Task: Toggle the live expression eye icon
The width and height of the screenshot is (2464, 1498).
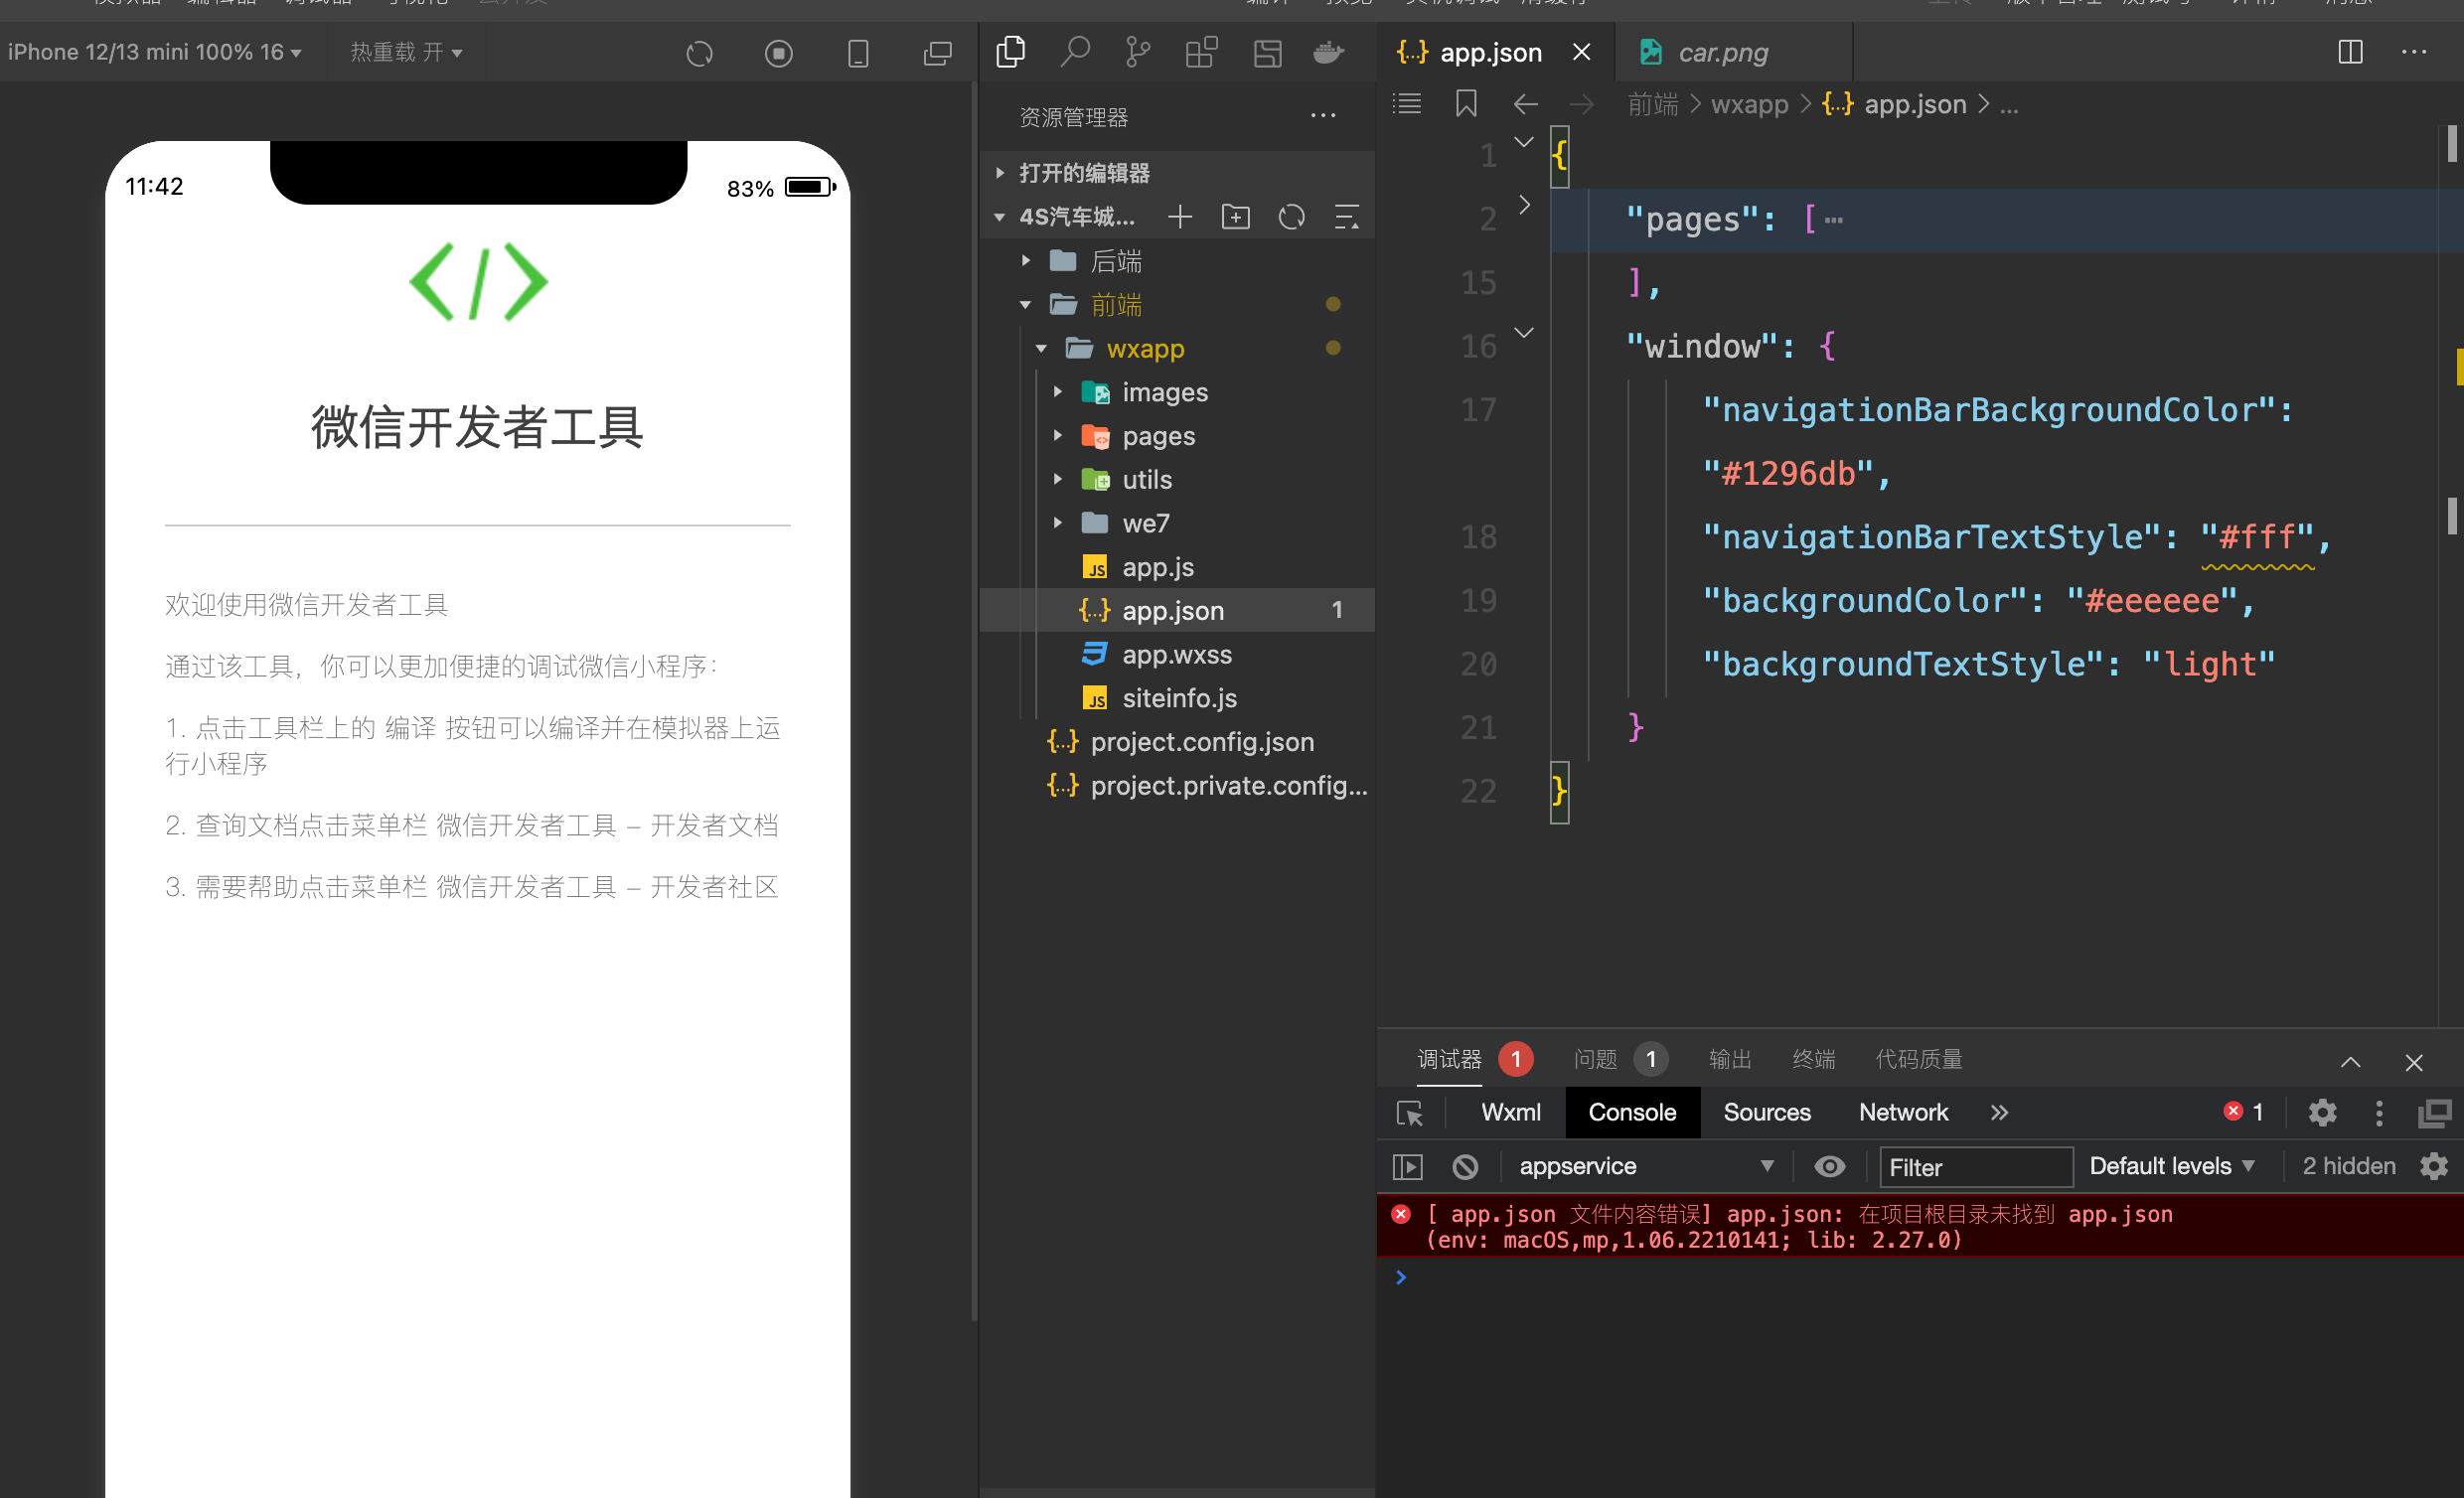Action: tap(1829, 1167)
